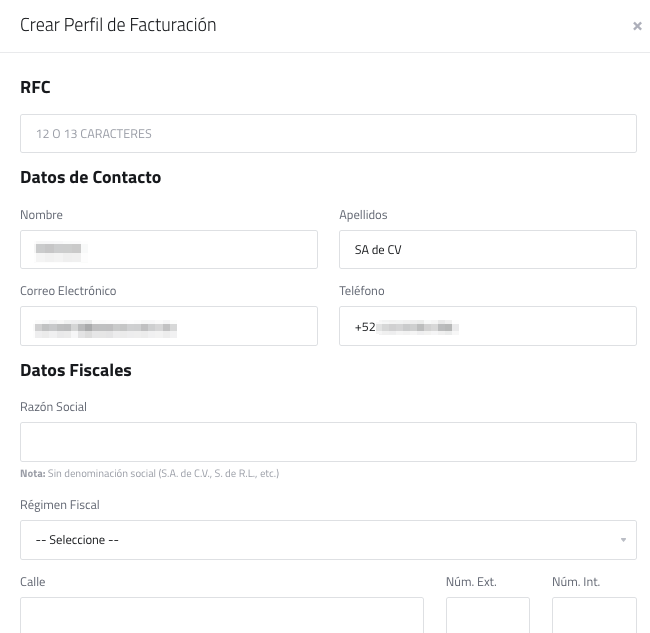Click the Nombre field label

(x=41, y=215)
